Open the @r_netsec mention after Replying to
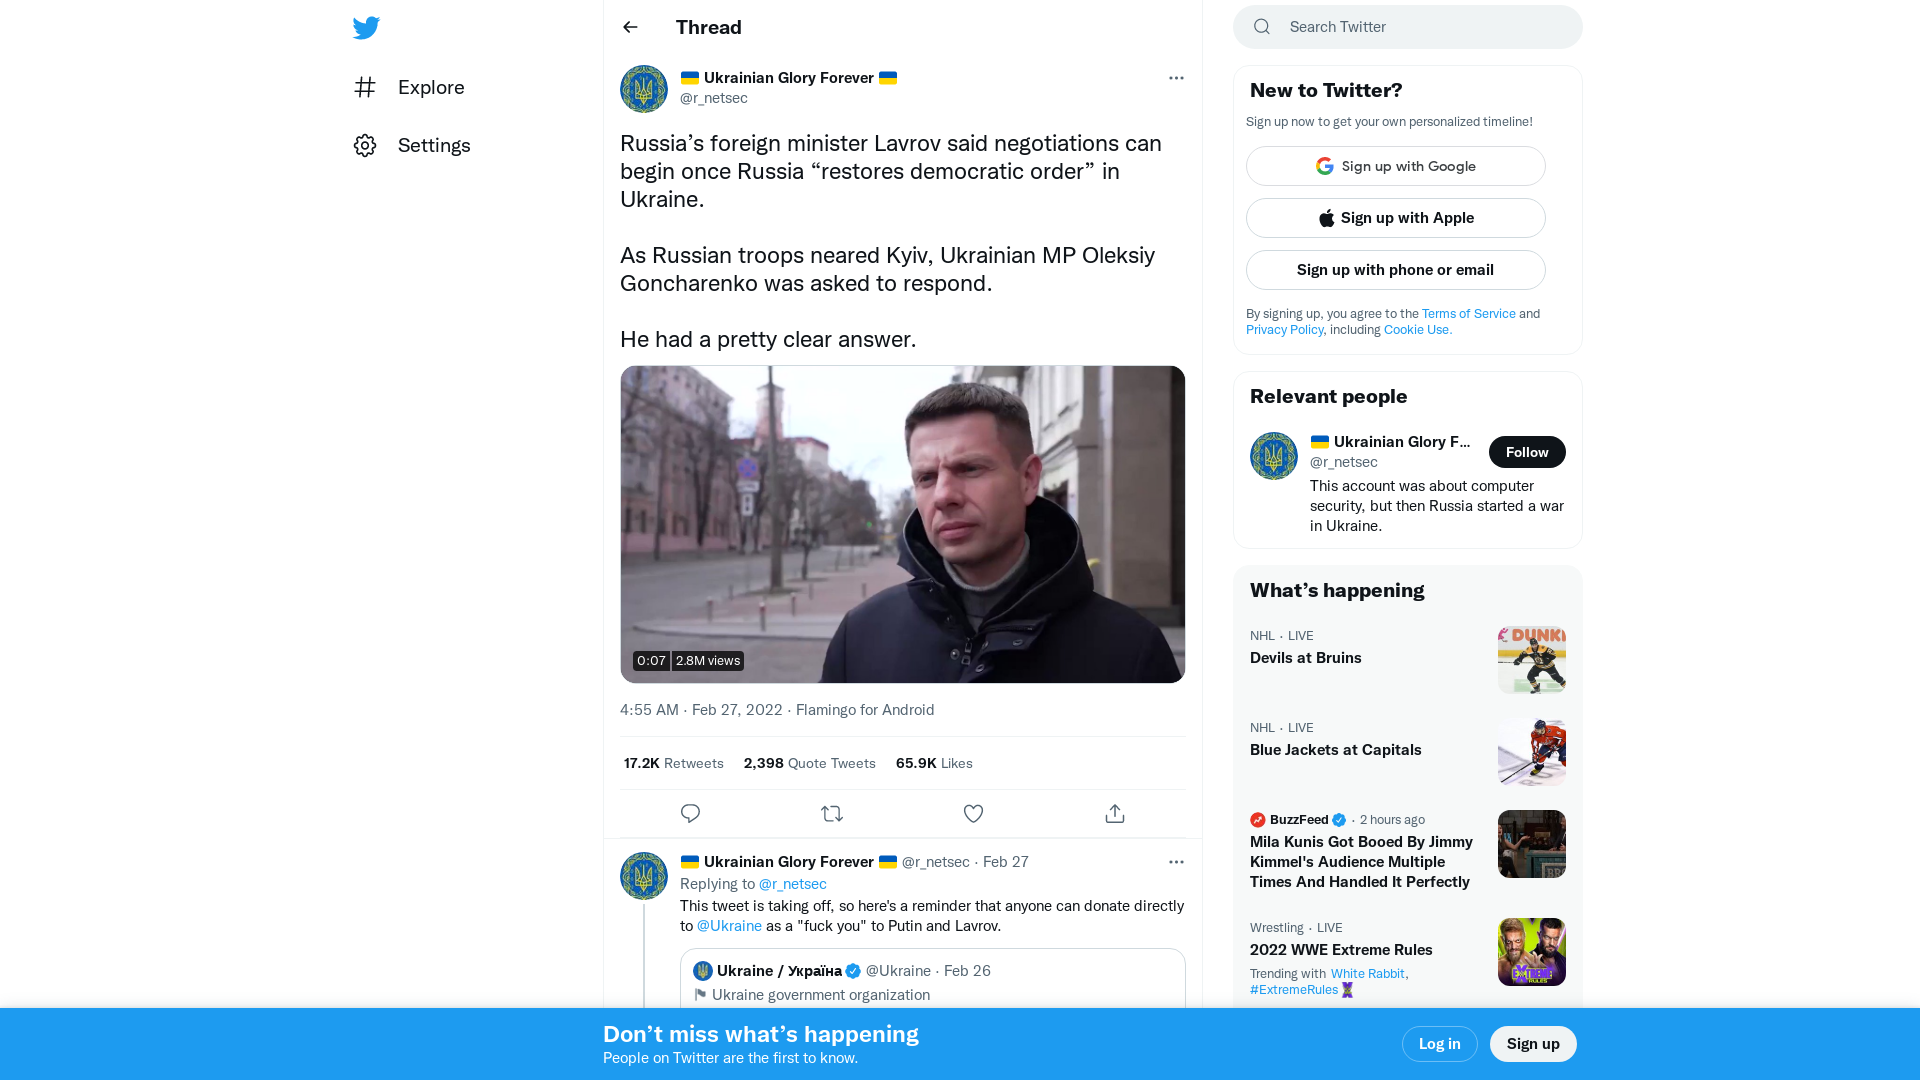This screenshot has width=1920, height=1080. (x=793, y=884)
